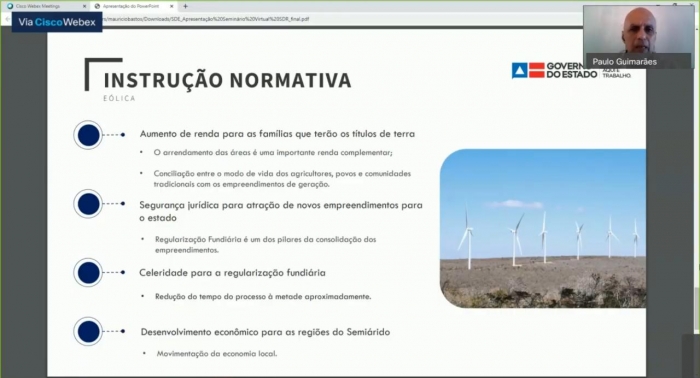Click blue circle beside 'Celeridade'
Screen dimensions: 700x378
coord(88,273)
